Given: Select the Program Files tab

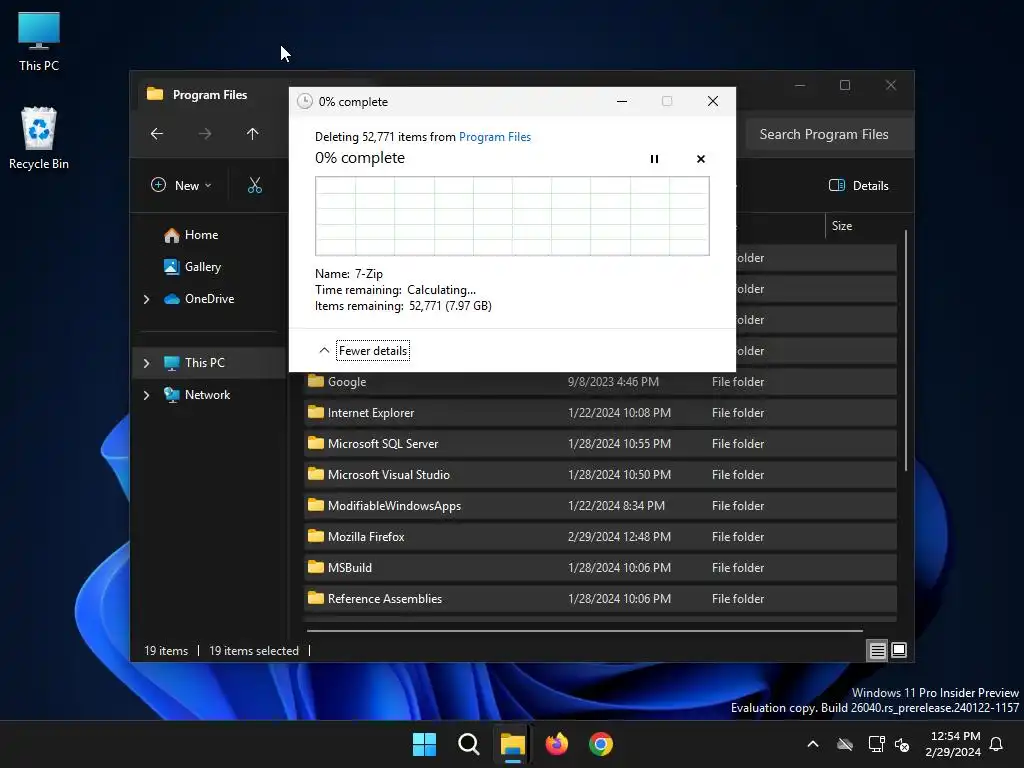Looking at the screenshot, I should [210, 95].
